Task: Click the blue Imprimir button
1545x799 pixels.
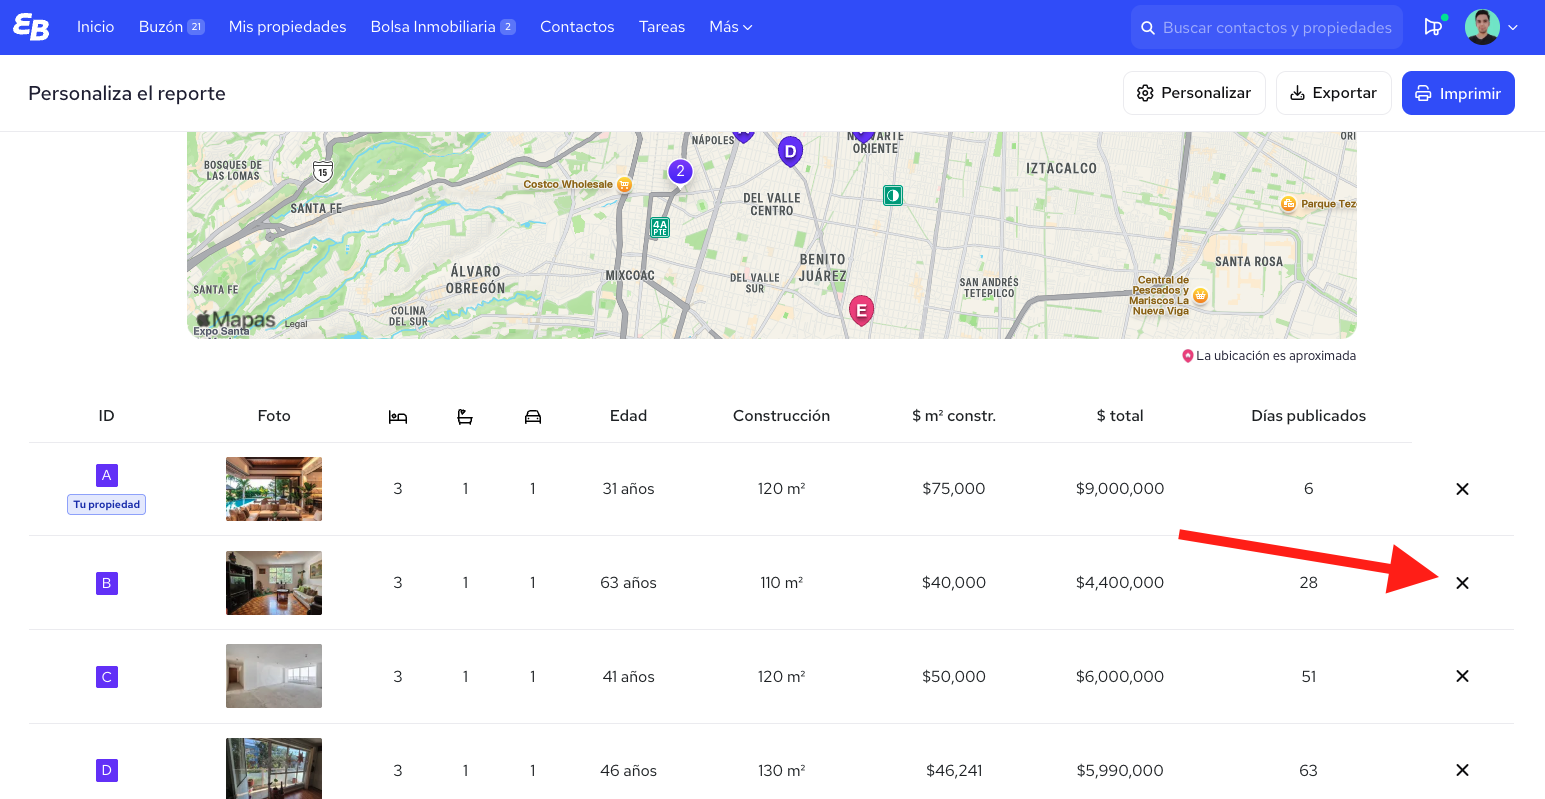Action: (1457, 93)
